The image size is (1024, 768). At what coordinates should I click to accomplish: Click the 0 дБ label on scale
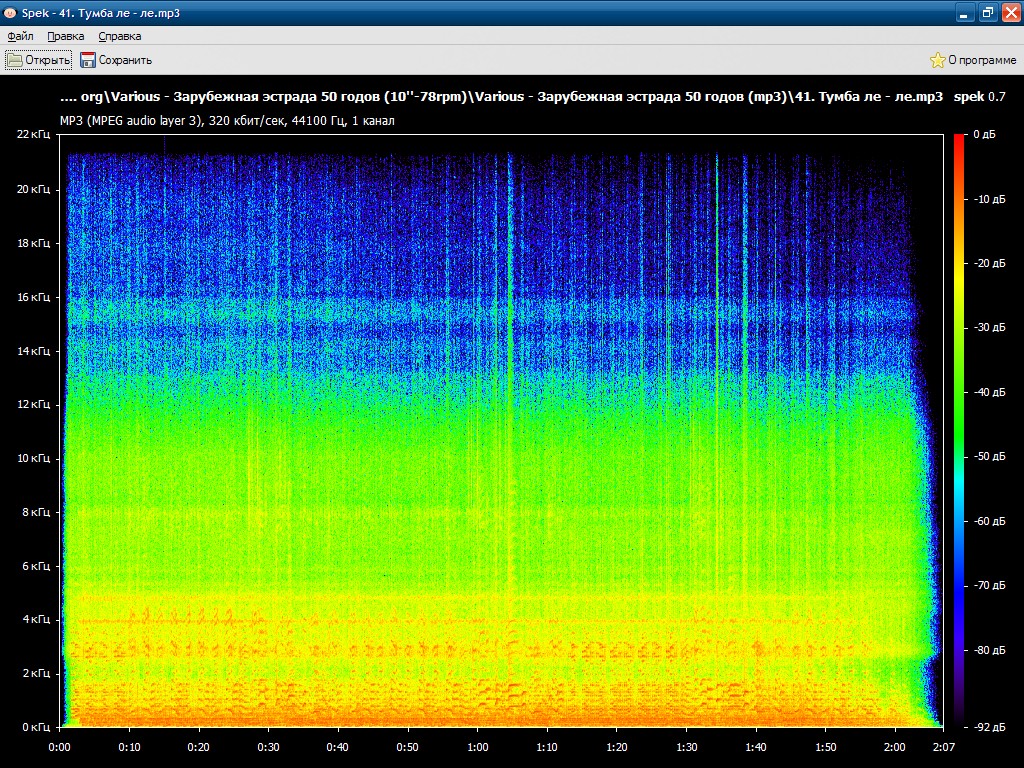[x=984, y=134]
